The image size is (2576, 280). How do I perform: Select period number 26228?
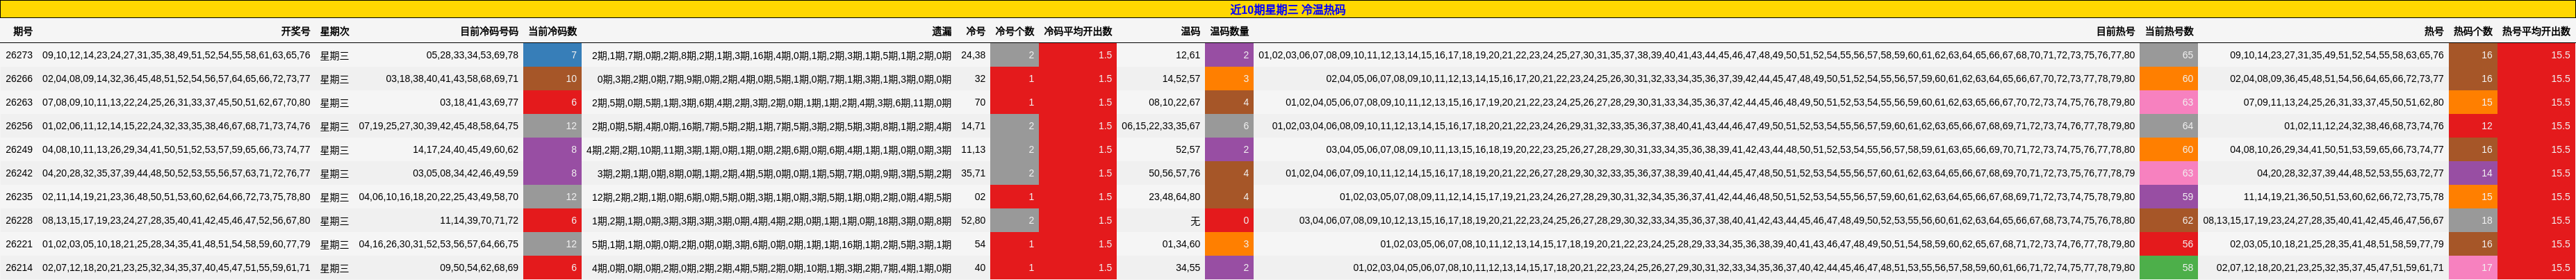(19, 220)
